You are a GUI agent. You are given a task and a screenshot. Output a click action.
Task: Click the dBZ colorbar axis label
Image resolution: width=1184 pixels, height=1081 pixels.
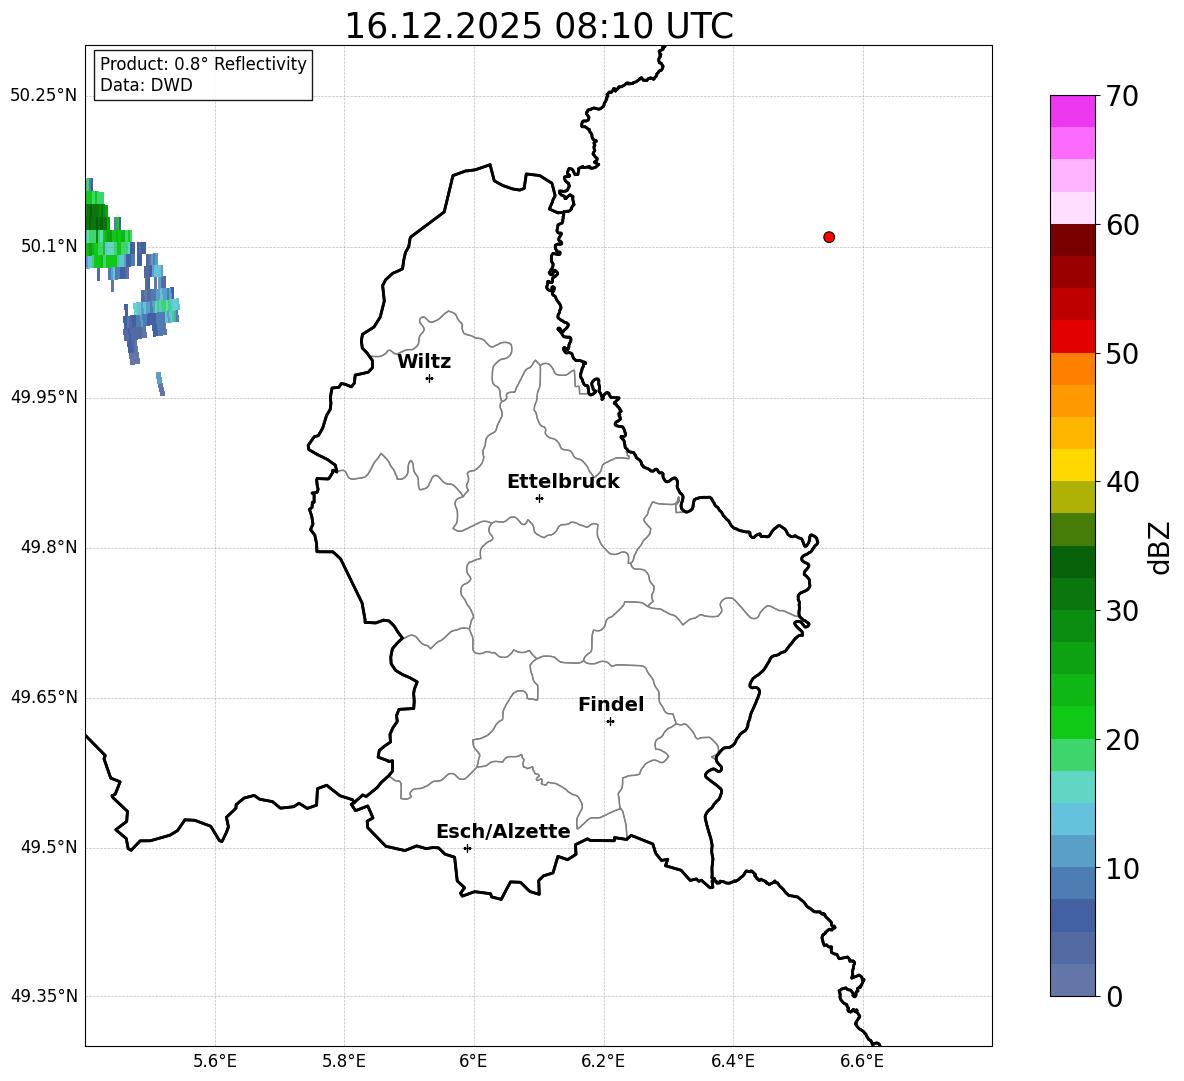tap(1159, 547)
